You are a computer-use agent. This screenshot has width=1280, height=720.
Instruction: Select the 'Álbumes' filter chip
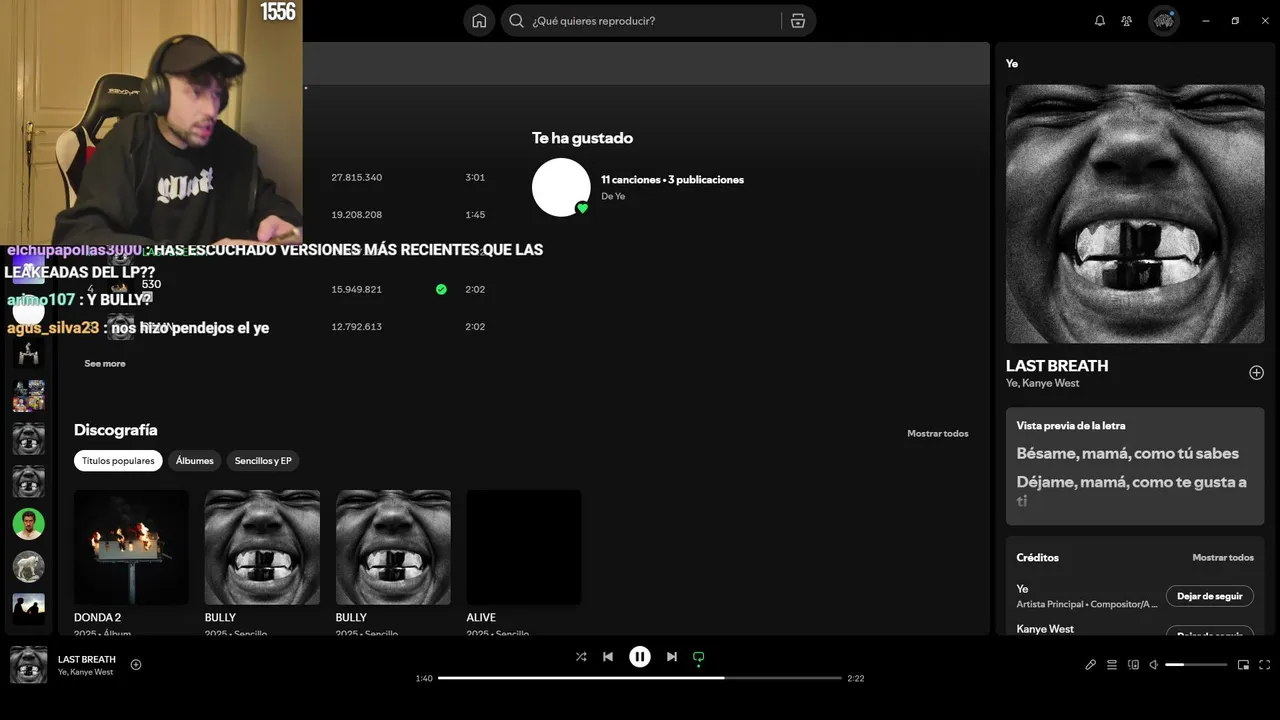tap(195, 461)
